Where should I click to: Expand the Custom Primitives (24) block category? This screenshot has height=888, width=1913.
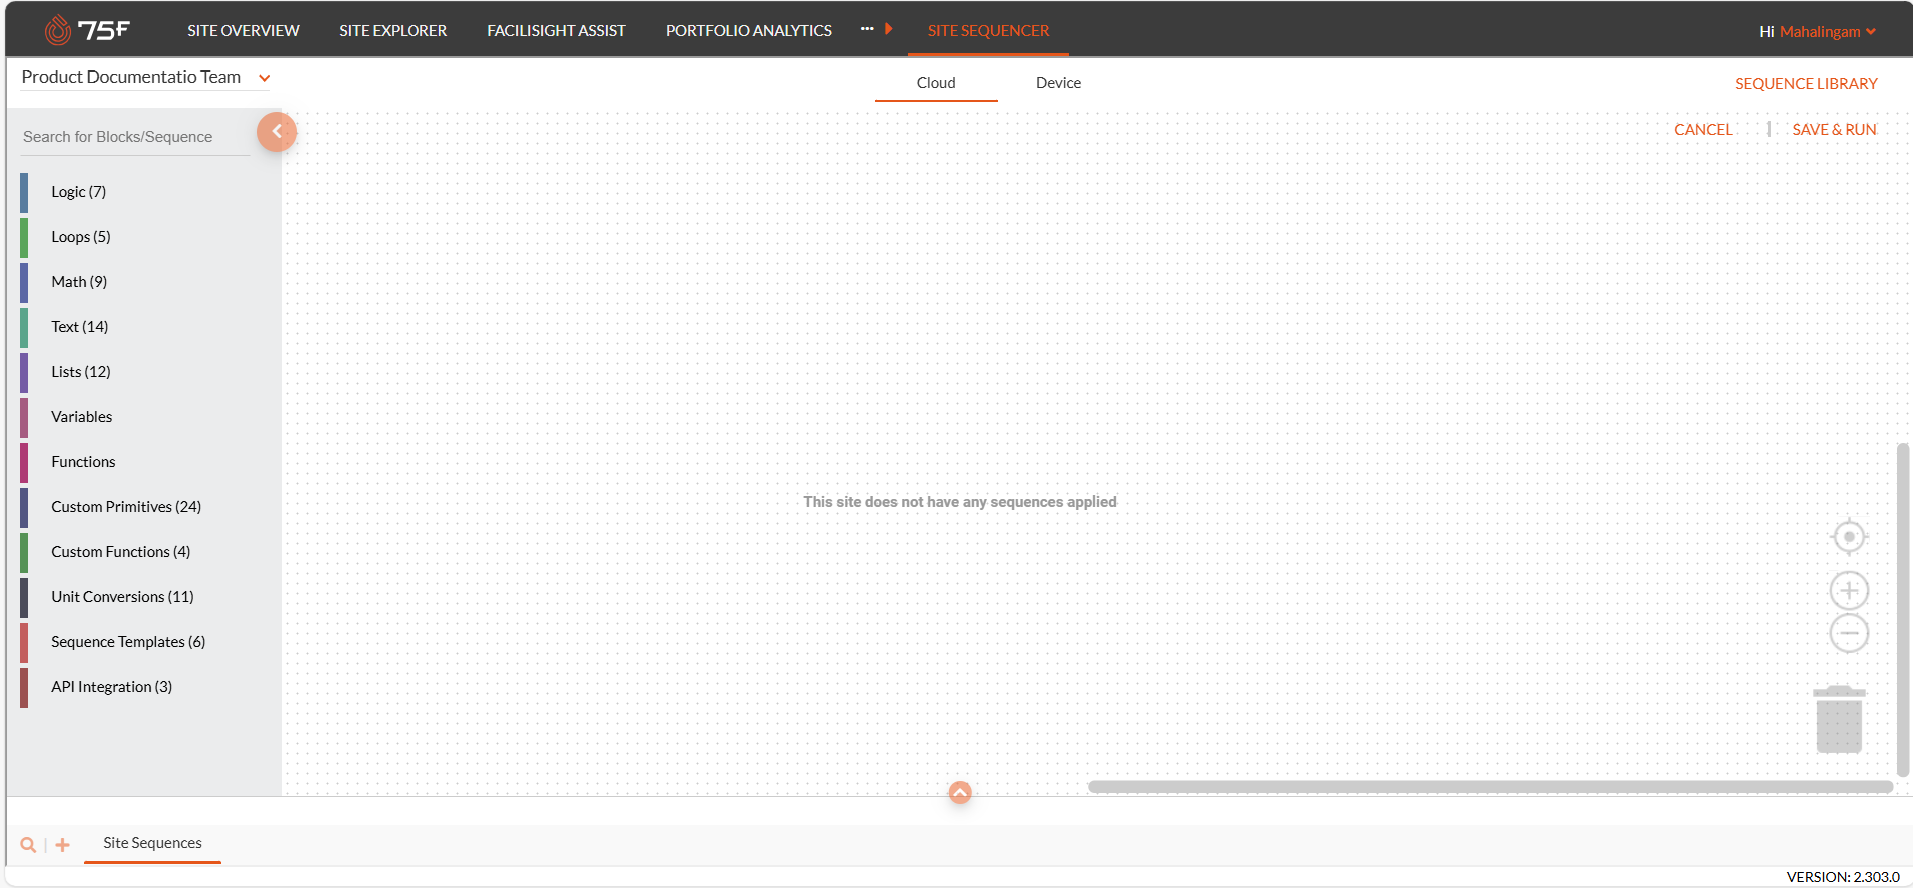pyautogui.click(x=126, y=507)
